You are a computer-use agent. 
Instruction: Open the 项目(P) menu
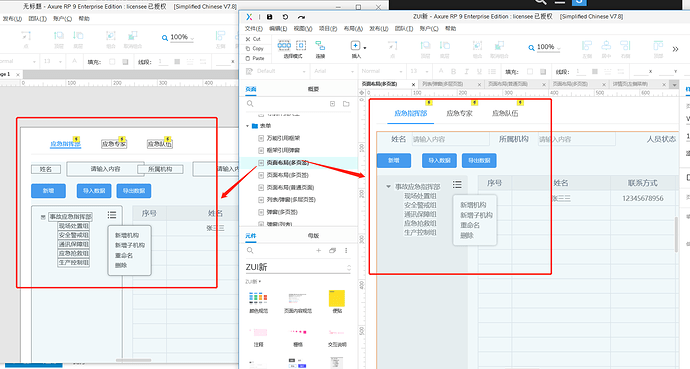click(x=328, y=29)
